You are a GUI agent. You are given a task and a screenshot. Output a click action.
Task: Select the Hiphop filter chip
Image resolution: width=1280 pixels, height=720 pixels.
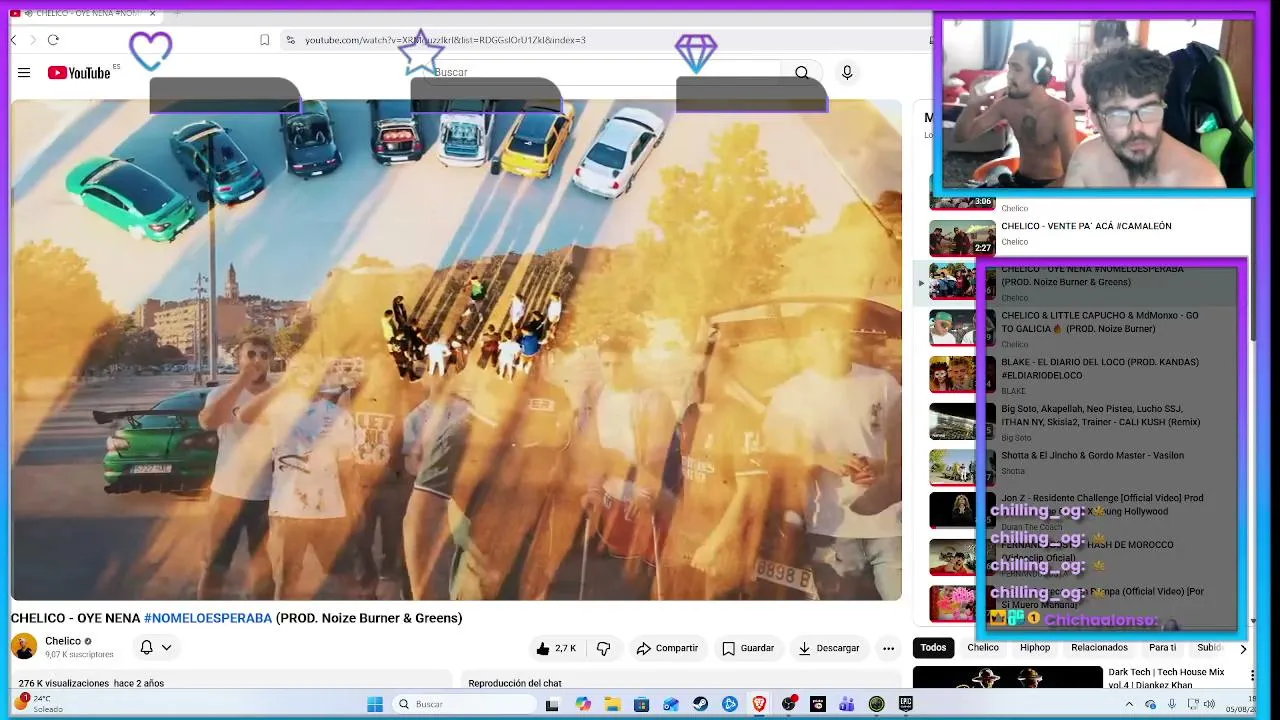(x=1035, y=648)
